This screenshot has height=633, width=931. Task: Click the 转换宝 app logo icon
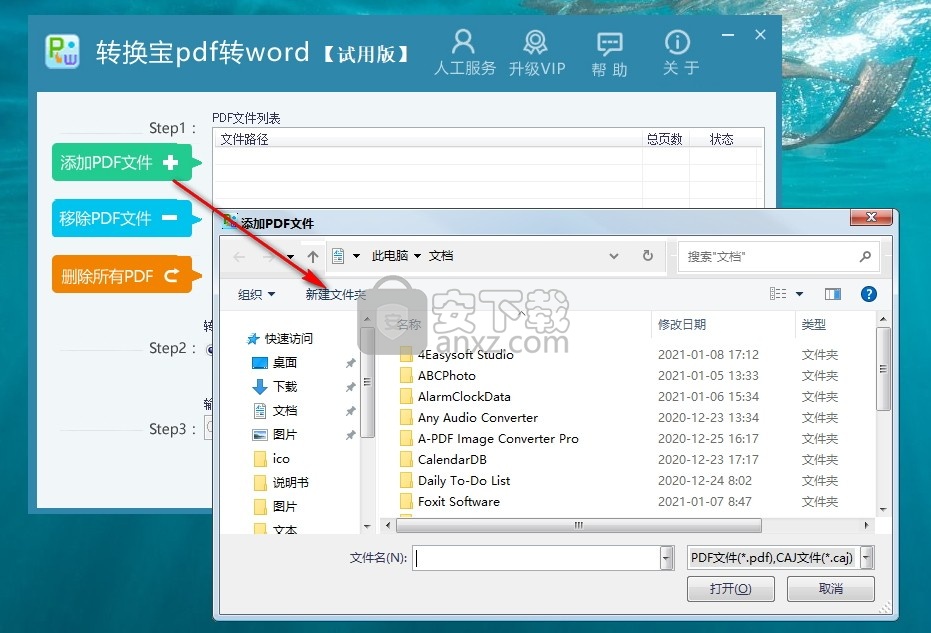click(x=62, y=51)
